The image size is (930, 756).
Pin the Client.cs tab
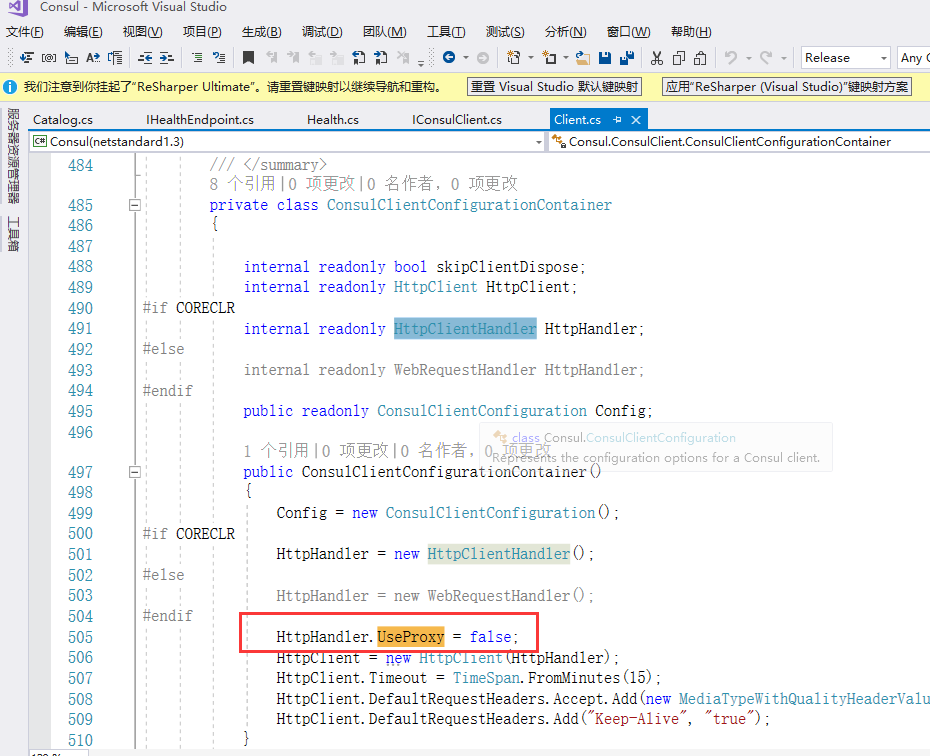click(x=617, y=120)
